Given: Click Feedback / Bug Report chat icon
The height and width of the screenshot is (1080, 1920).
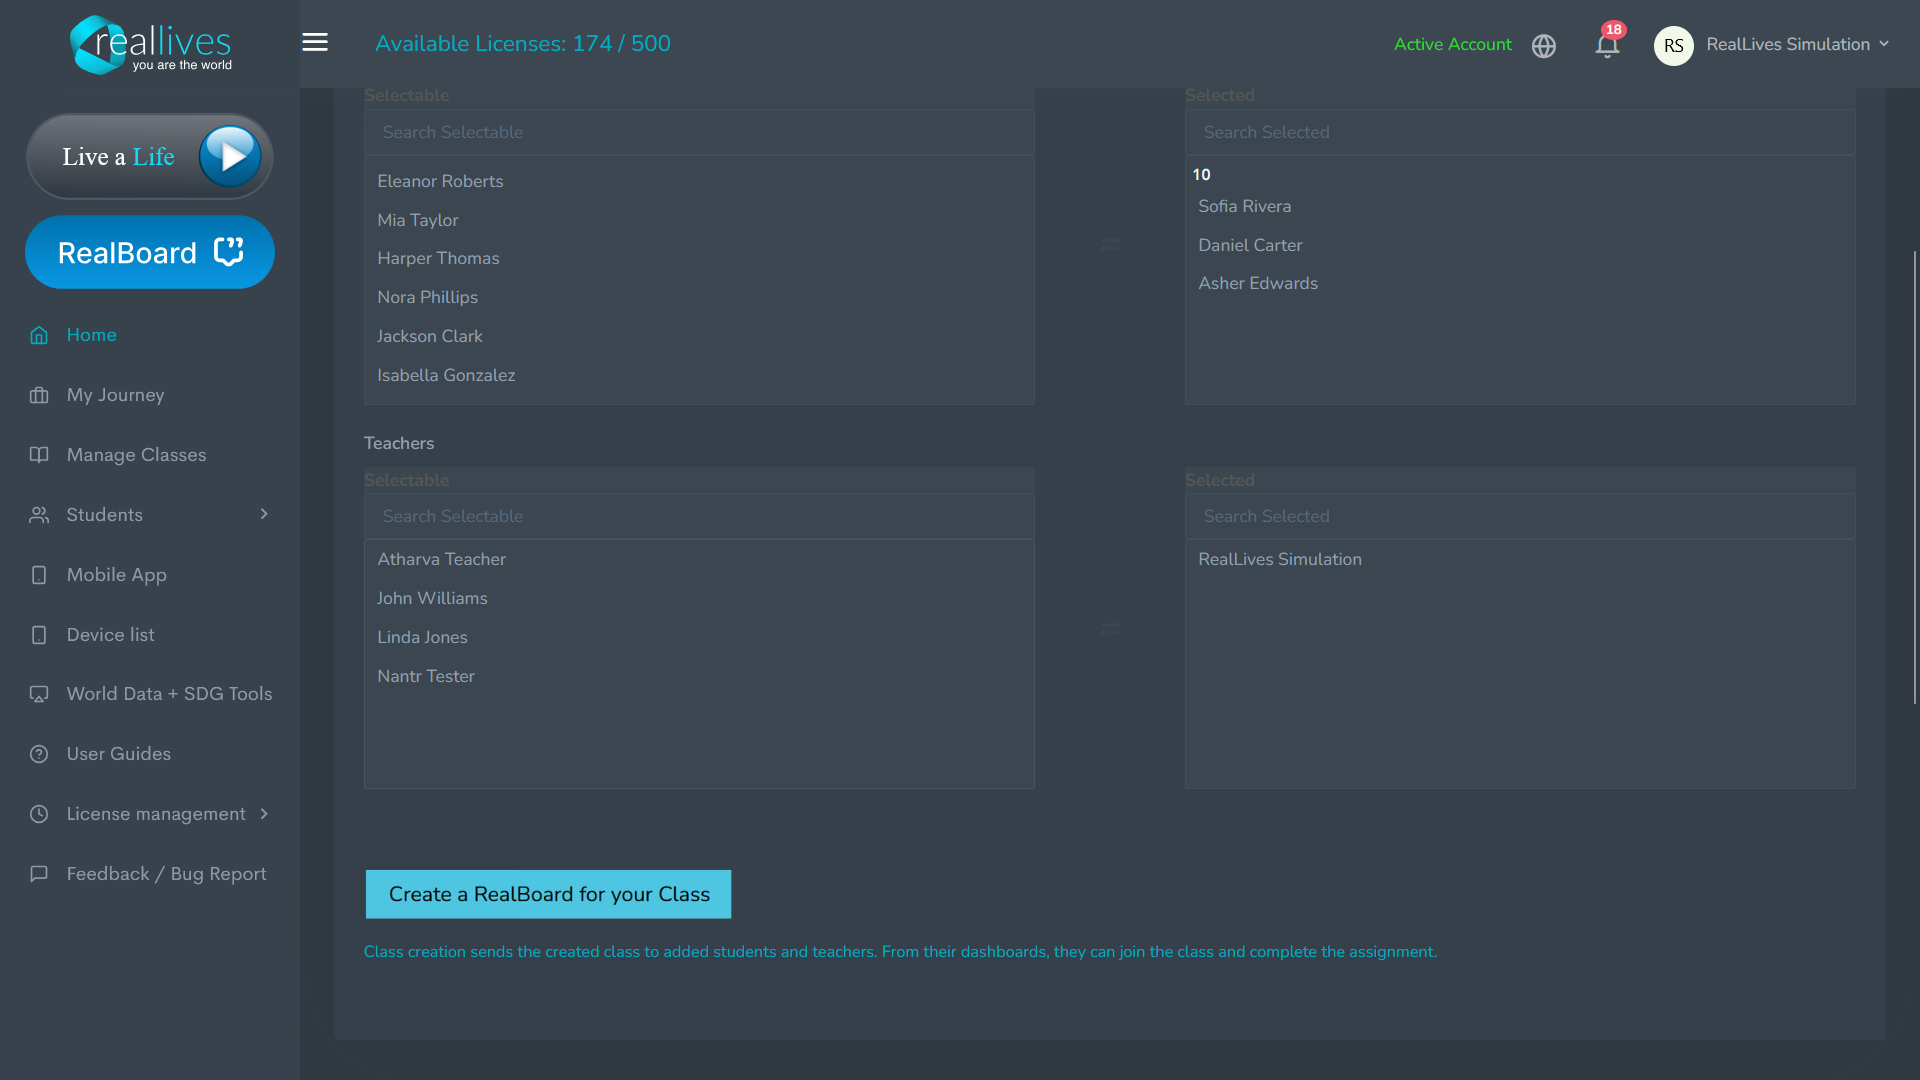Looking at the screenshot, I should pos(39,874).
